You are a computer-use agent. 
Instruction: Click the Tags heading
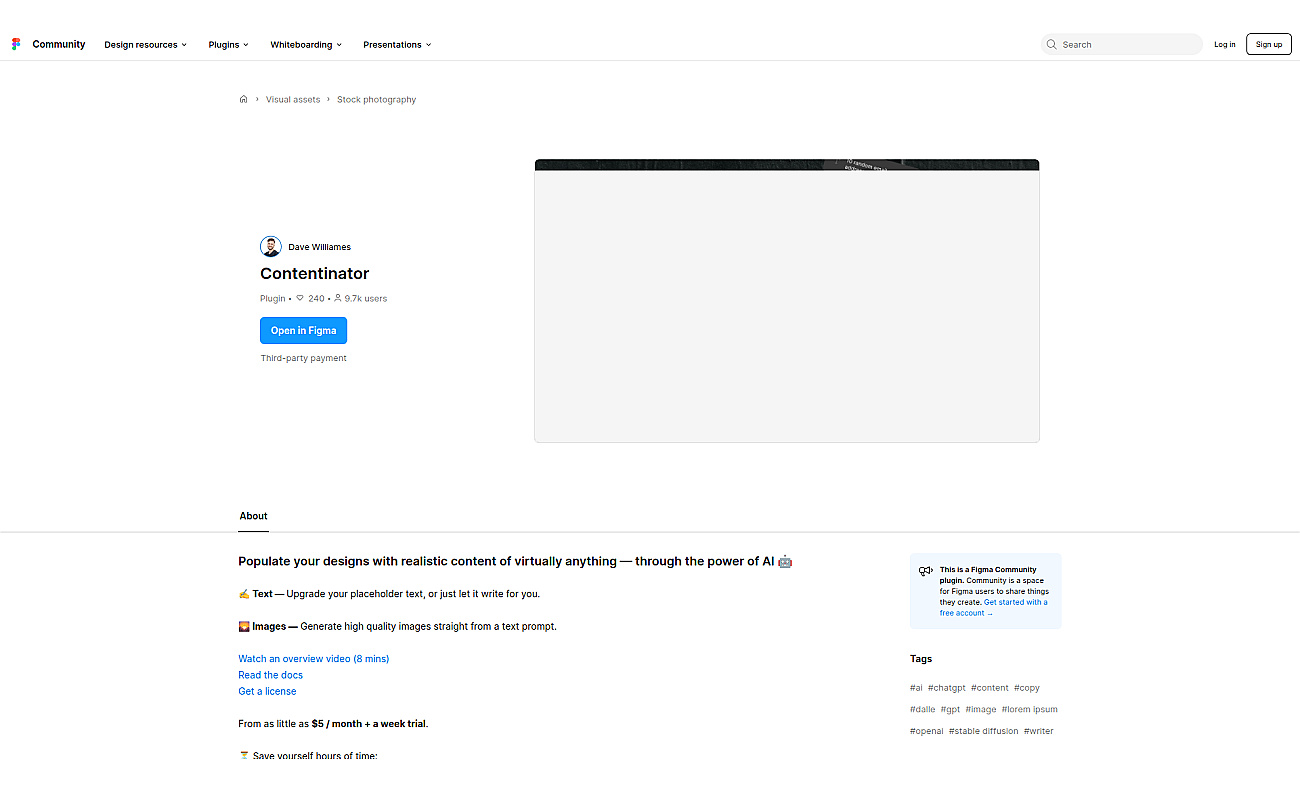(921, 659)
